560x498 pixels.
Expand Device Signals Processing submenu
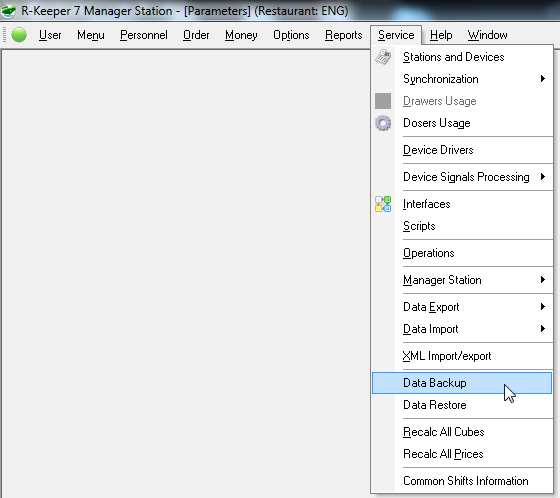[542, 176]
